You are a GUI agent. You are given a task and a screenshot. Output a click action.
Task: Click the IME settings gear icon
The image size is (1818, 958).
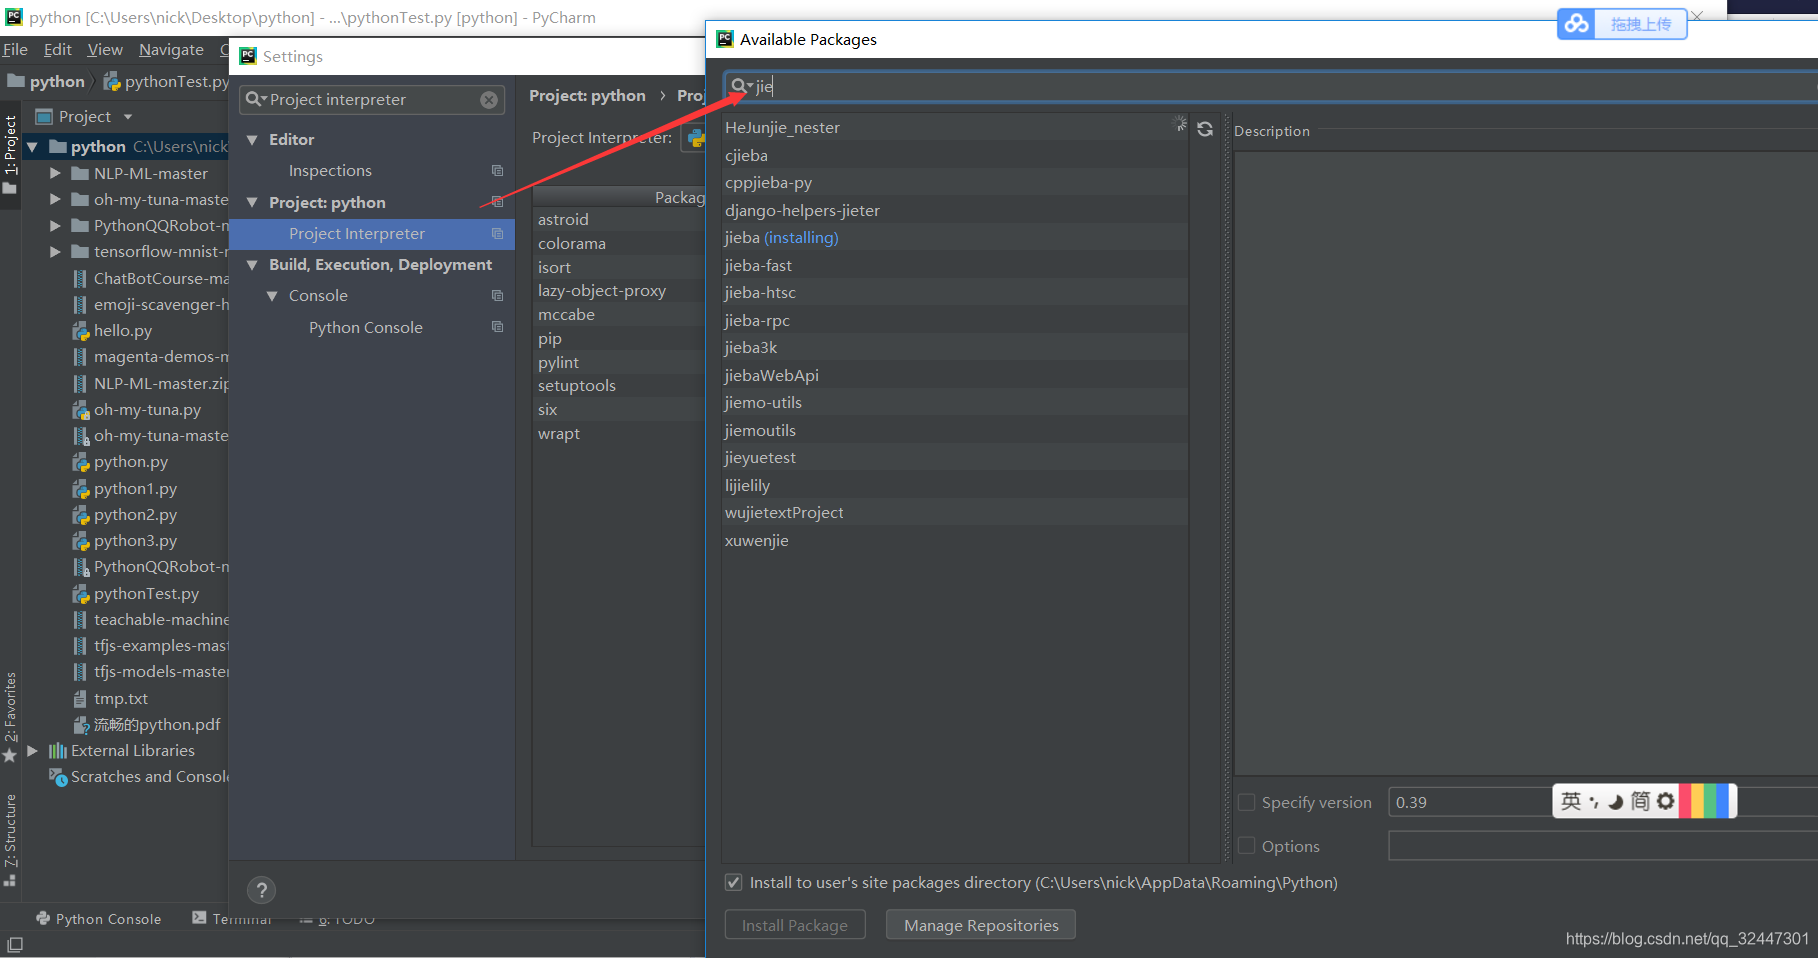pos(1665,801)
